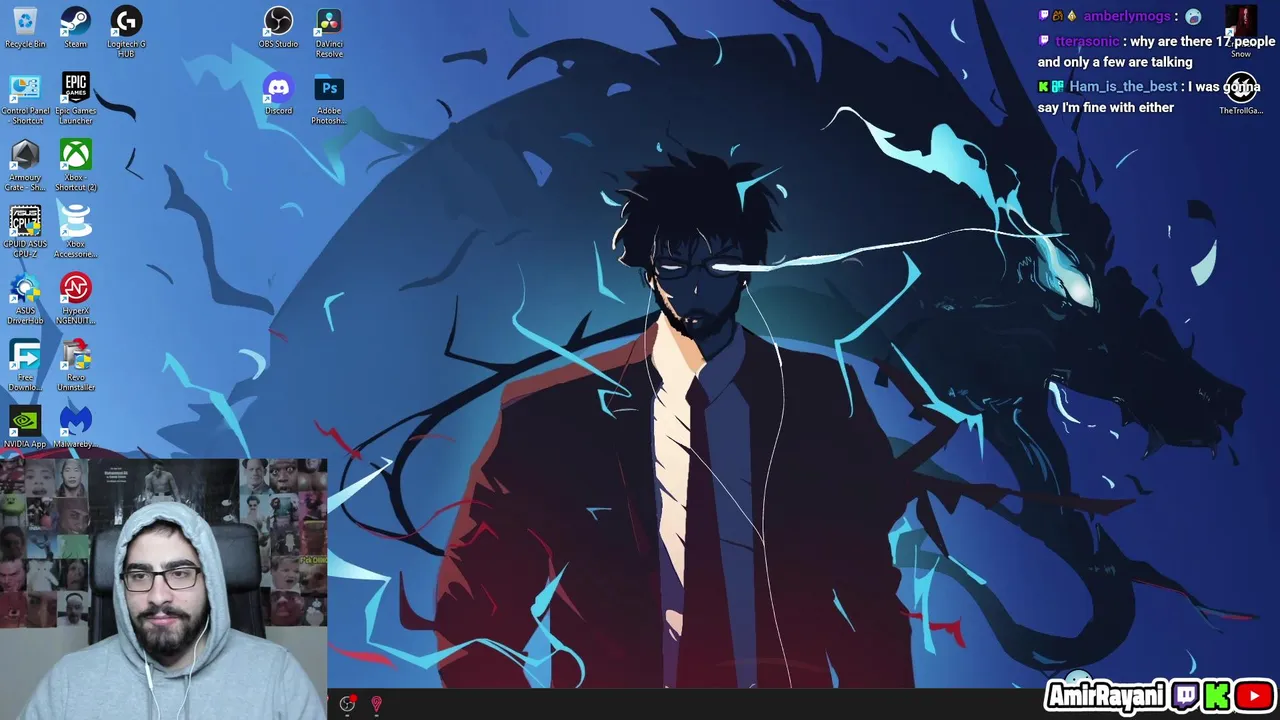
Task: Open Xbox Shortcut (2) icon
Action: [x=75, y=166]
